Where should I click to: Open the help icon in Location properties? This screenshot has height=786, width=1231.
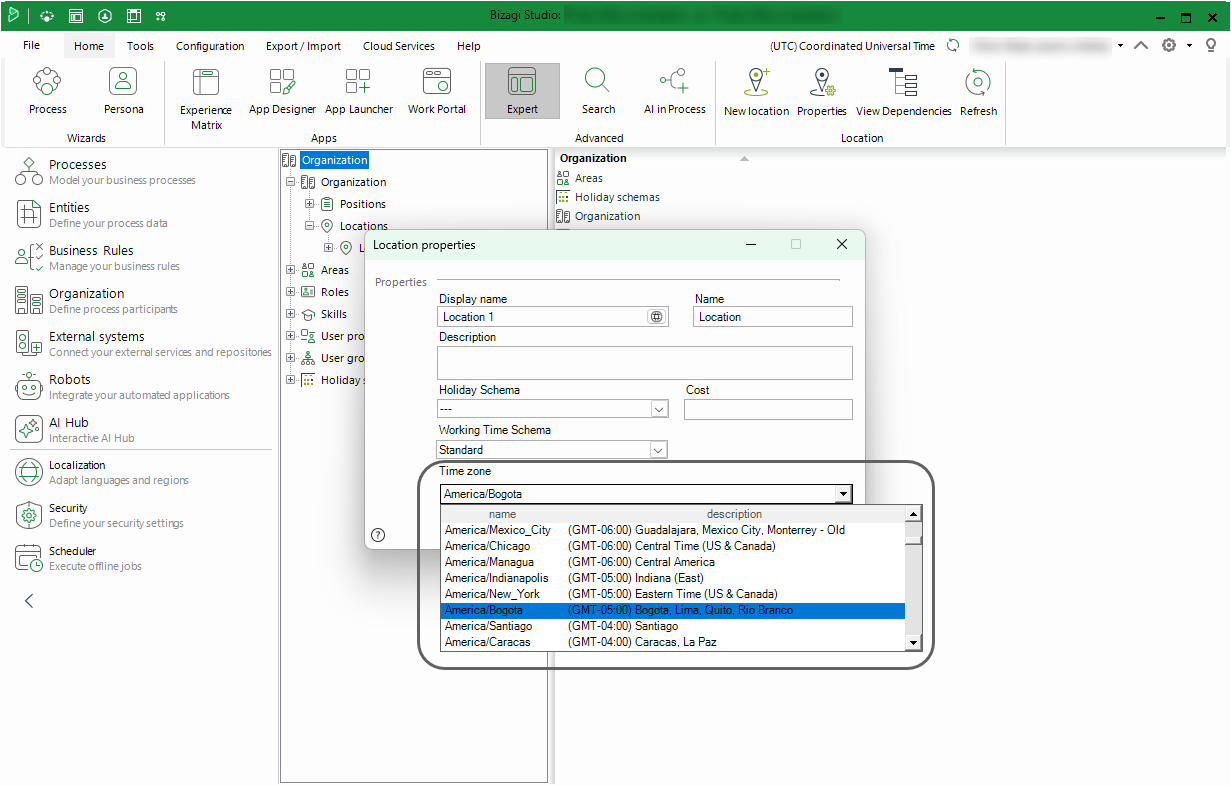[378, 535]
